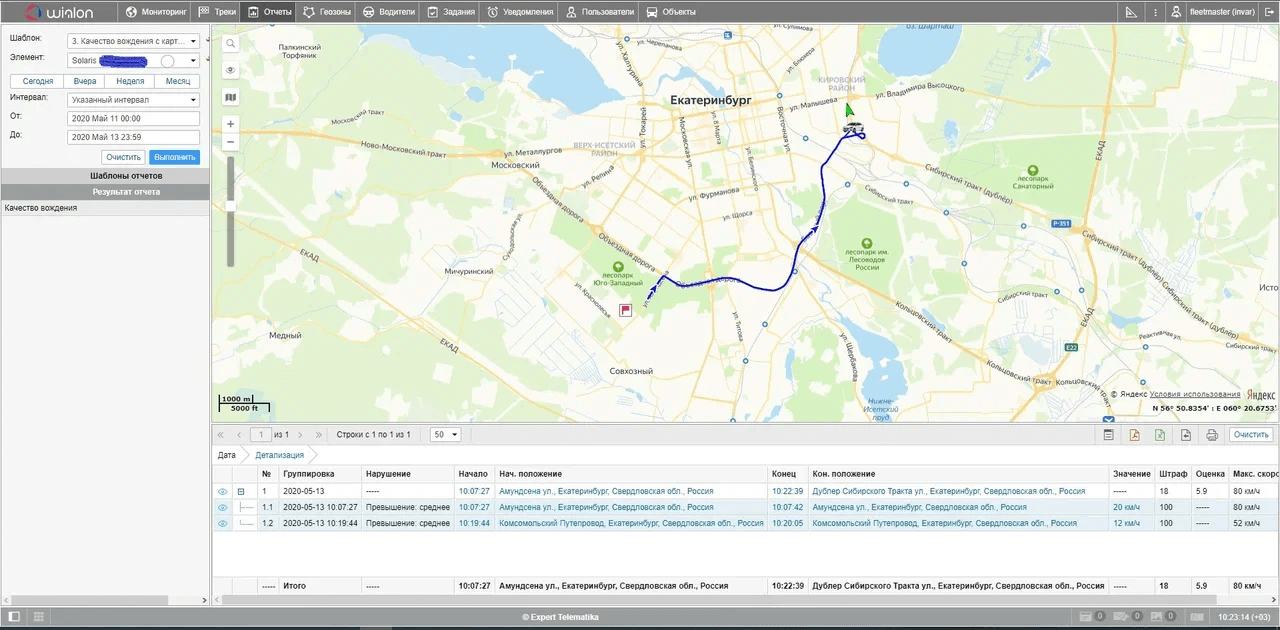Open the map layers selector icon
Screen dimensions: 1280x630
[231, 97]
